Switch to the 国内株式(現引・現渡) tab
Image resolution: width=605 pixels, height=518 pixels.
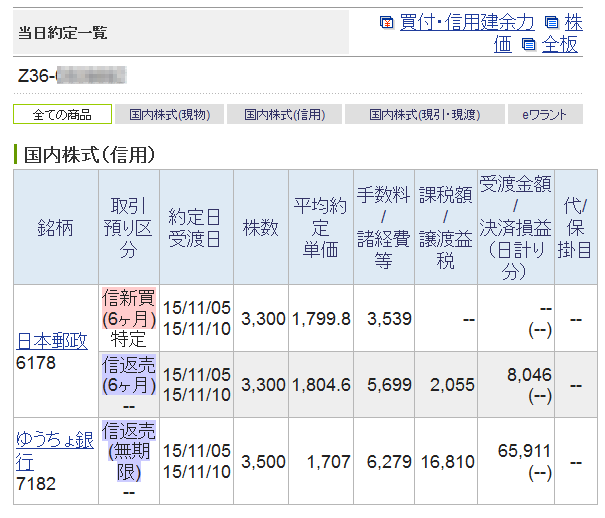pos(424,114)
